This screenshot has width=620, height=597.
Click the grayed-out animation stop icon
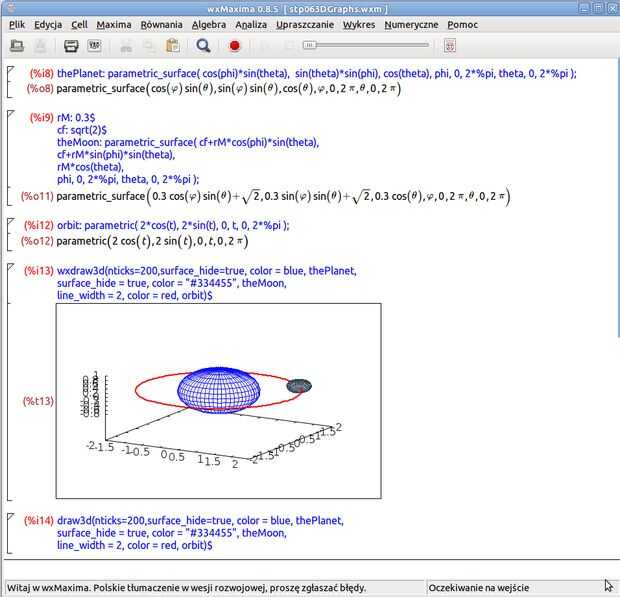point(289,46)
